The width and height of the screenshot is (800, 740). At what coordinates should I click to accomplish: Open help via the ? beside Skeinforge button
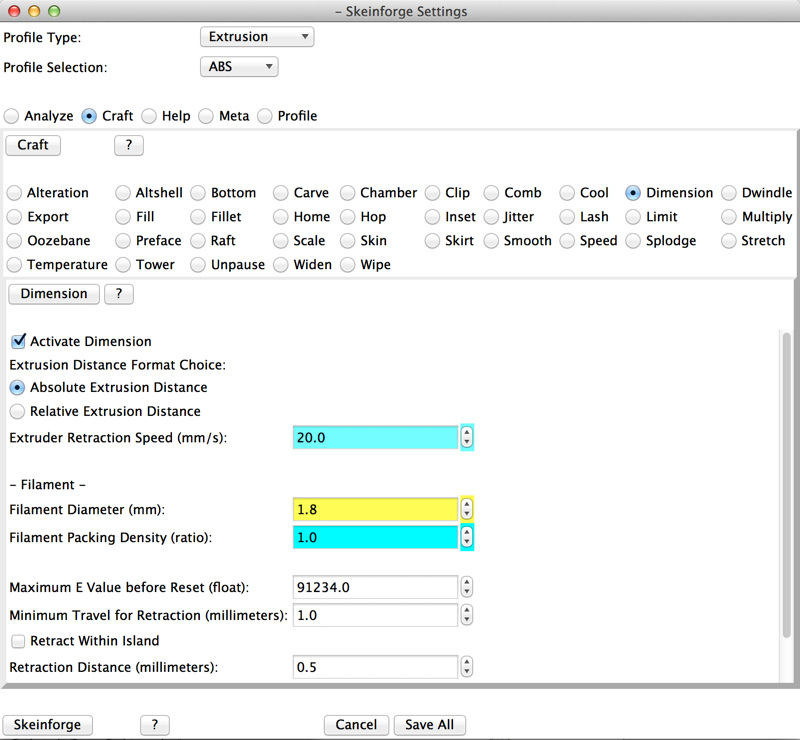pyautogui.click(x=155, y=725)
